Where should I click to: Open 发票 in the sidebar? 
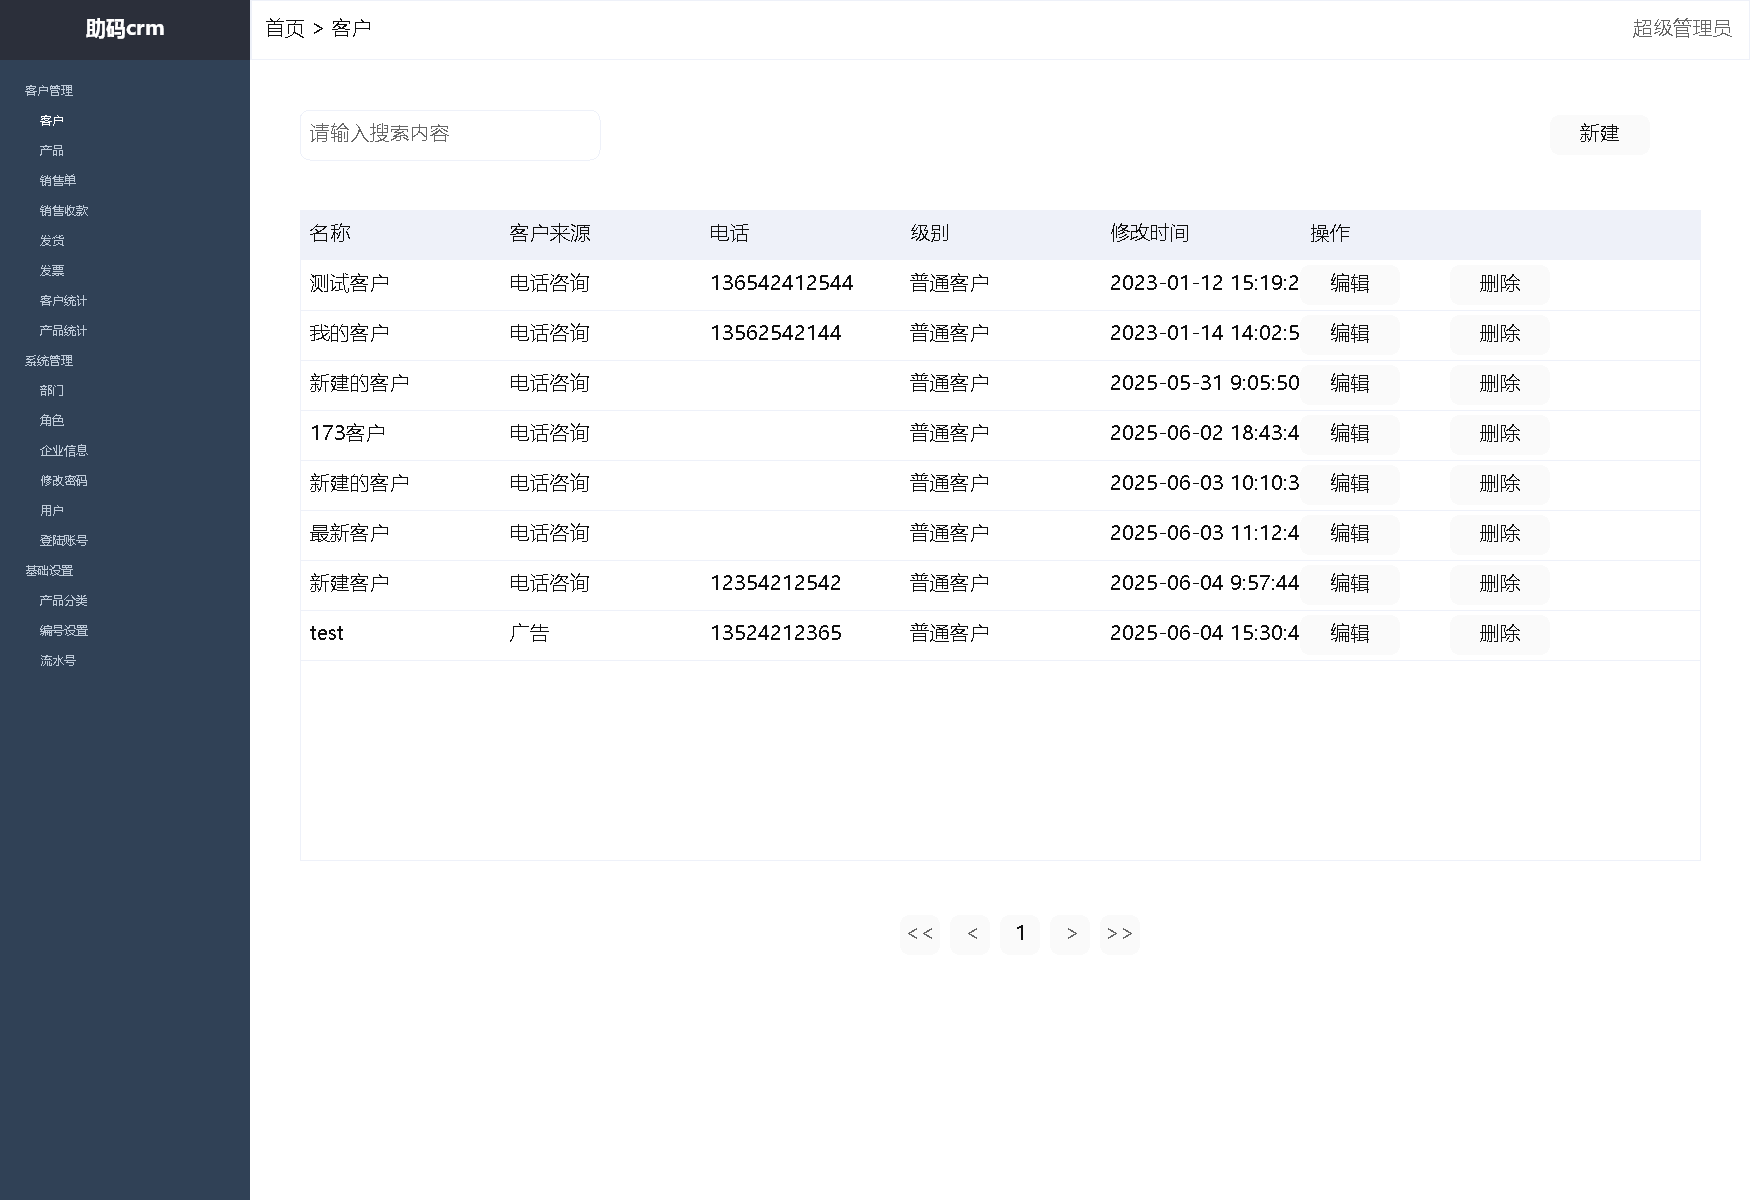pyautogui.click(x=52, y=270)
